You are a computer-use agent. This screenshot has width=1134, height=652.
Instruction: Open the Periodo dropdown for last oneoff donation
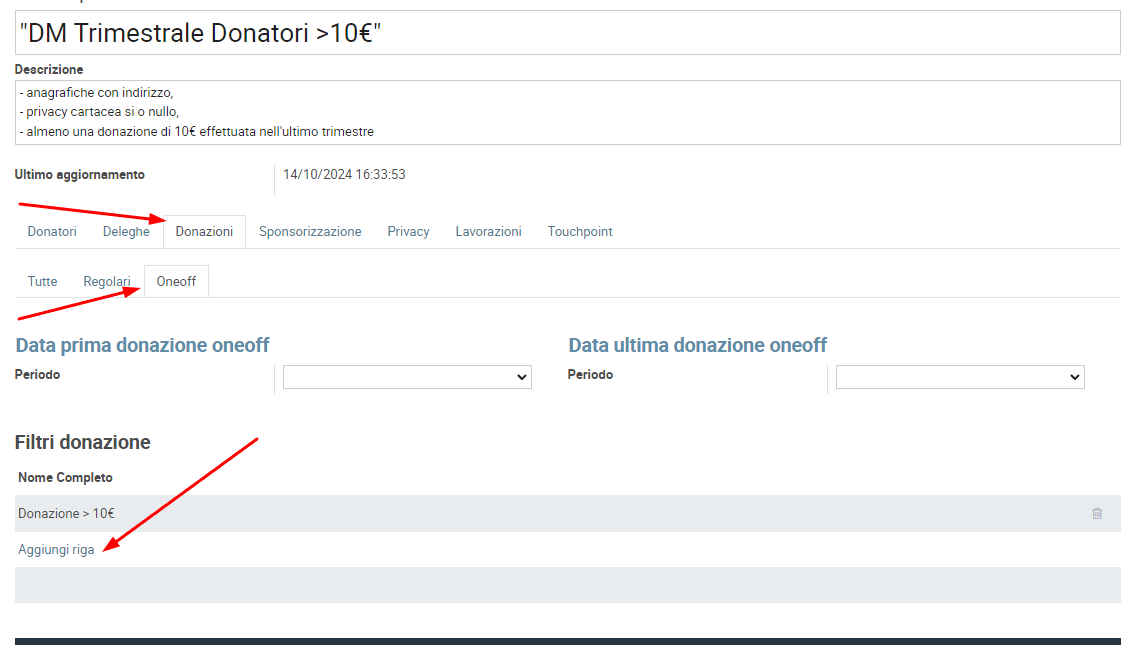coord(960,377)
